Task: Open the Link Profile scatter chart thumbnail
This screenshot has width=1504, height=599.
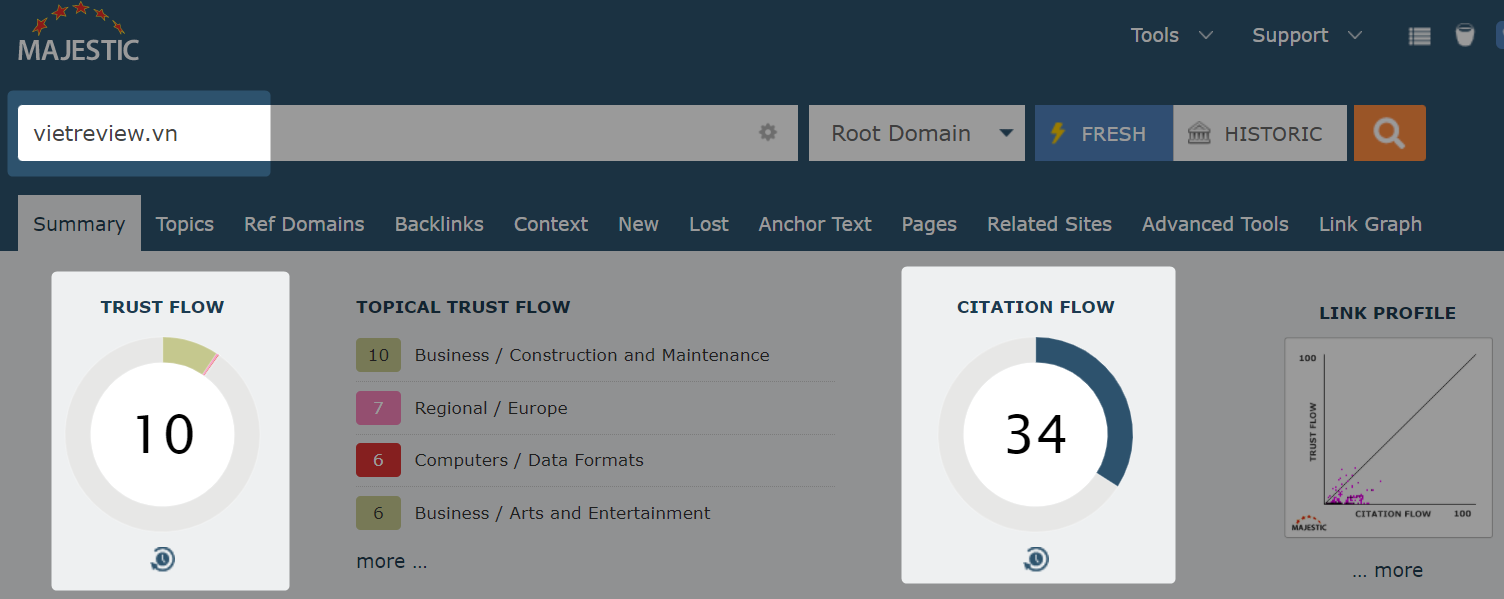Action: (1388, 437)
